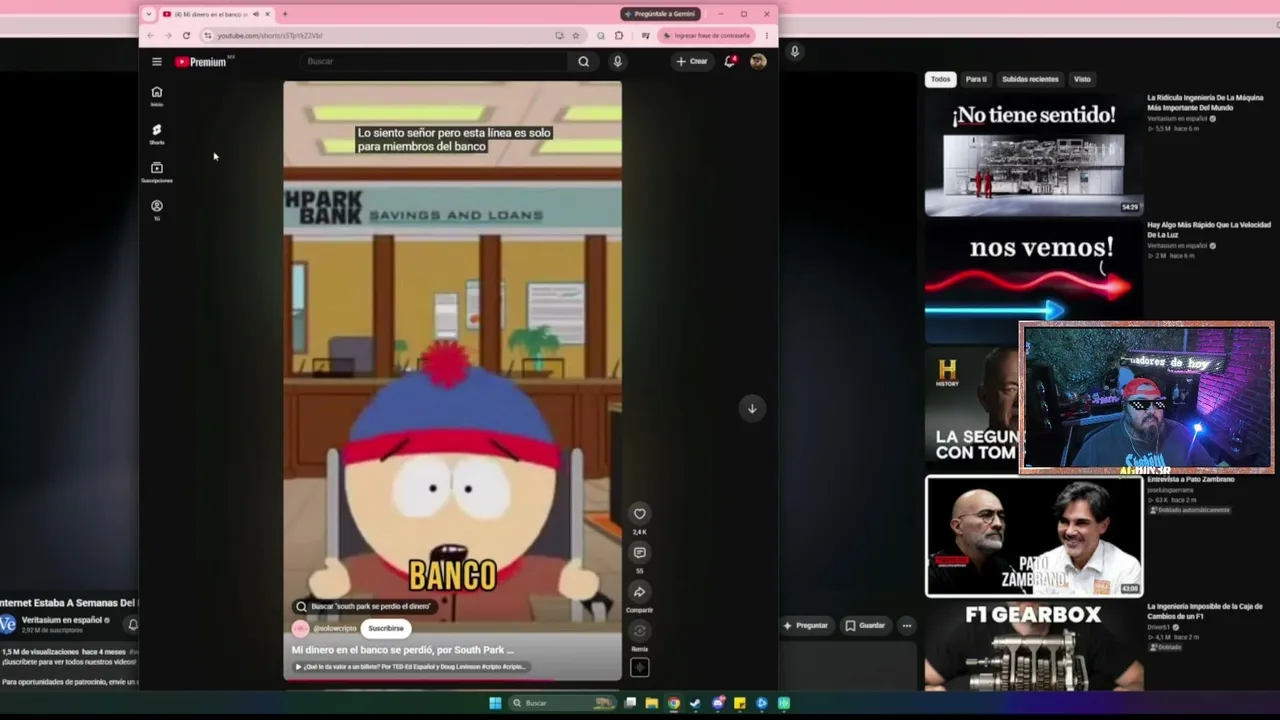Select the Visto filter chip
Screen dimensions: 1280x720
(x=1082, y=79)
